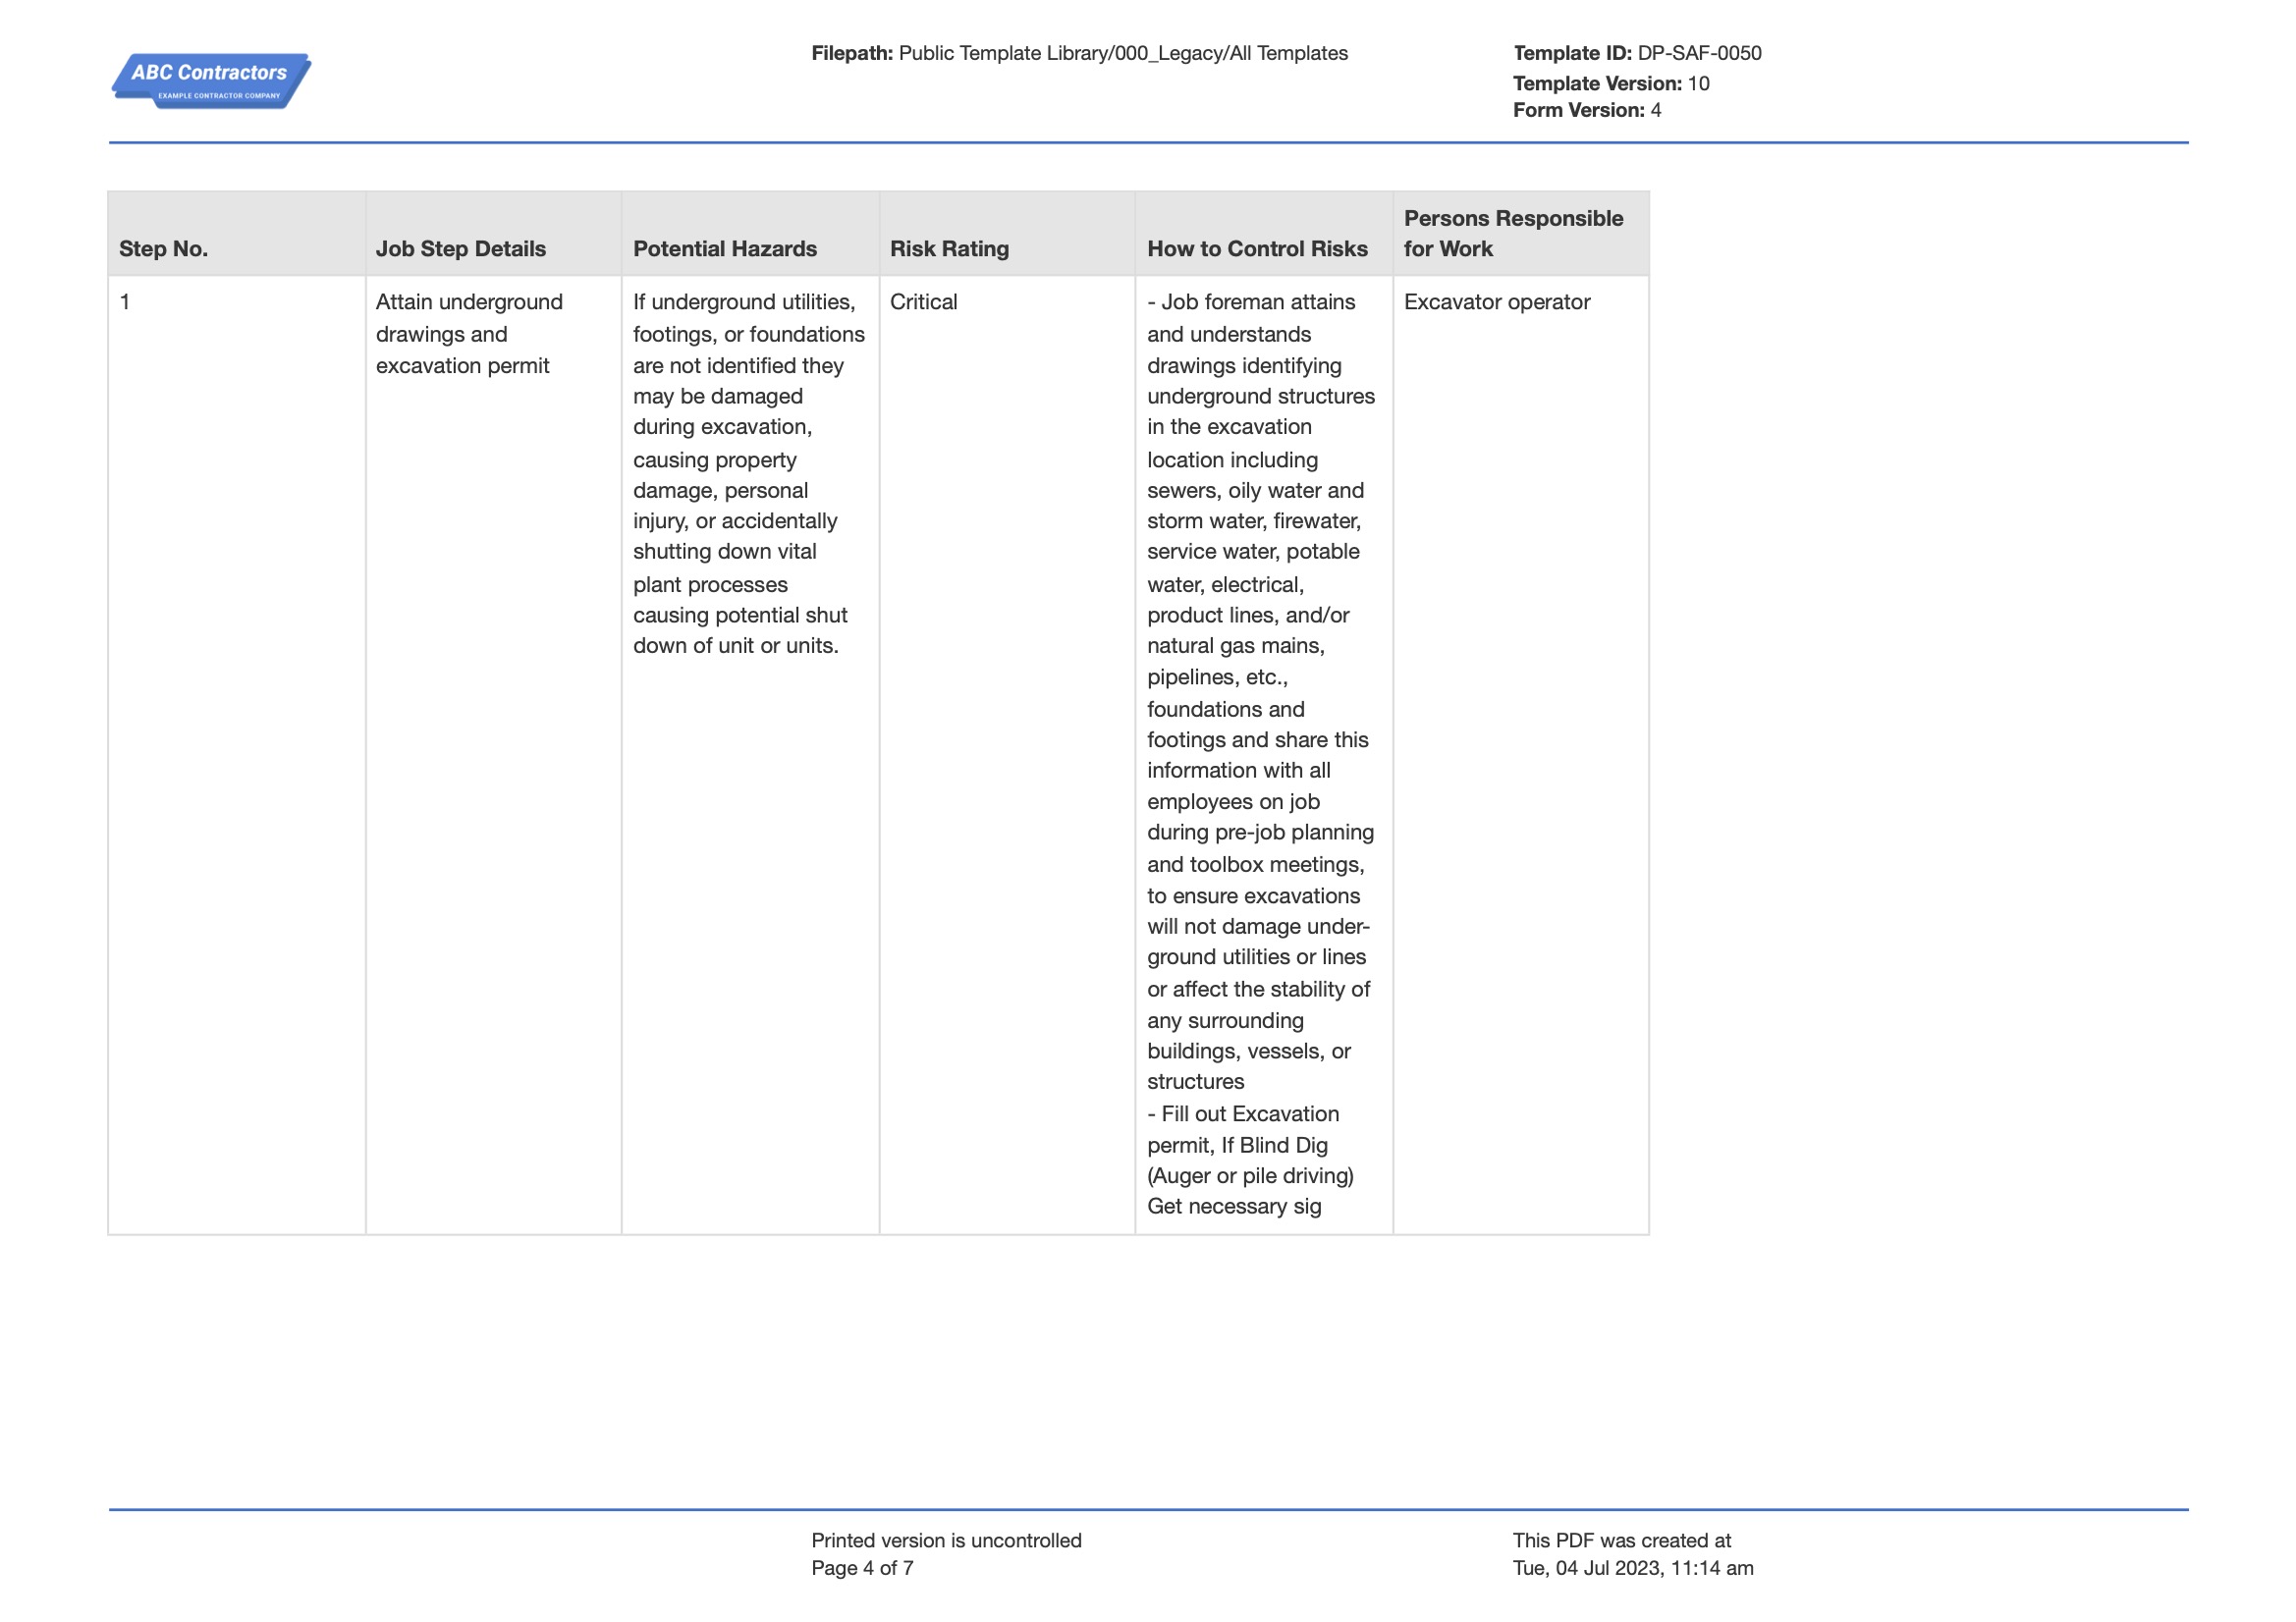Click the Potential Hazards column header
The image size is (2296, 1622).
(725, 249)
